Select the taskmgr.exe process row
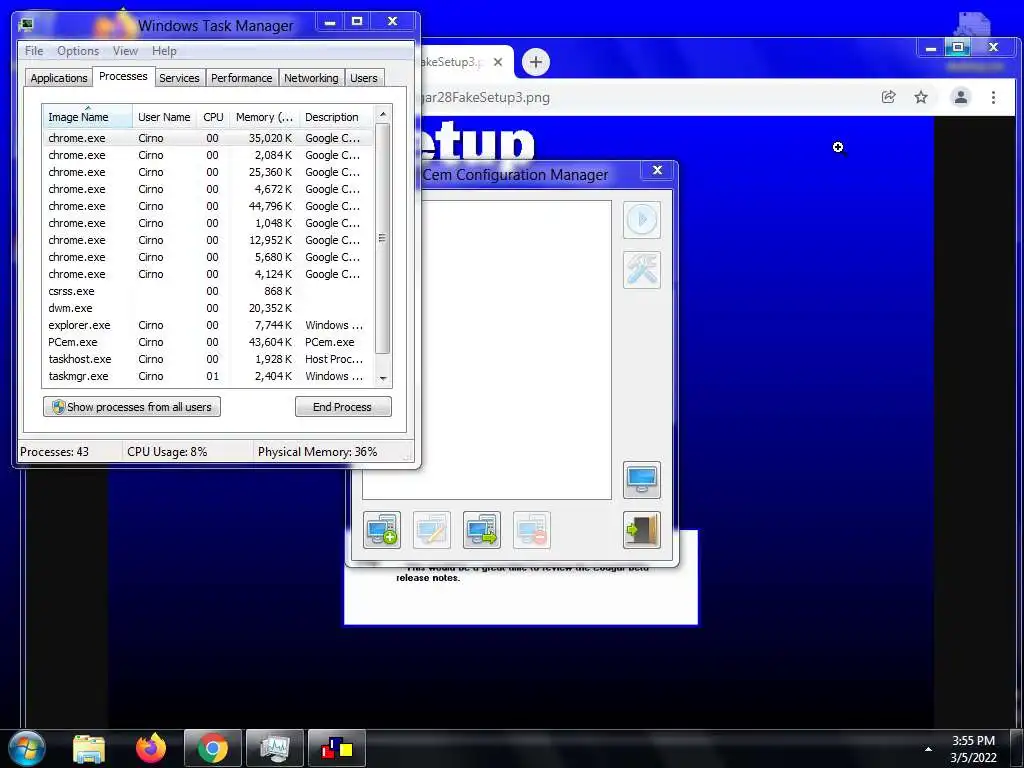The width and height of the screenshot is (1024, 768). pos(209,376)
